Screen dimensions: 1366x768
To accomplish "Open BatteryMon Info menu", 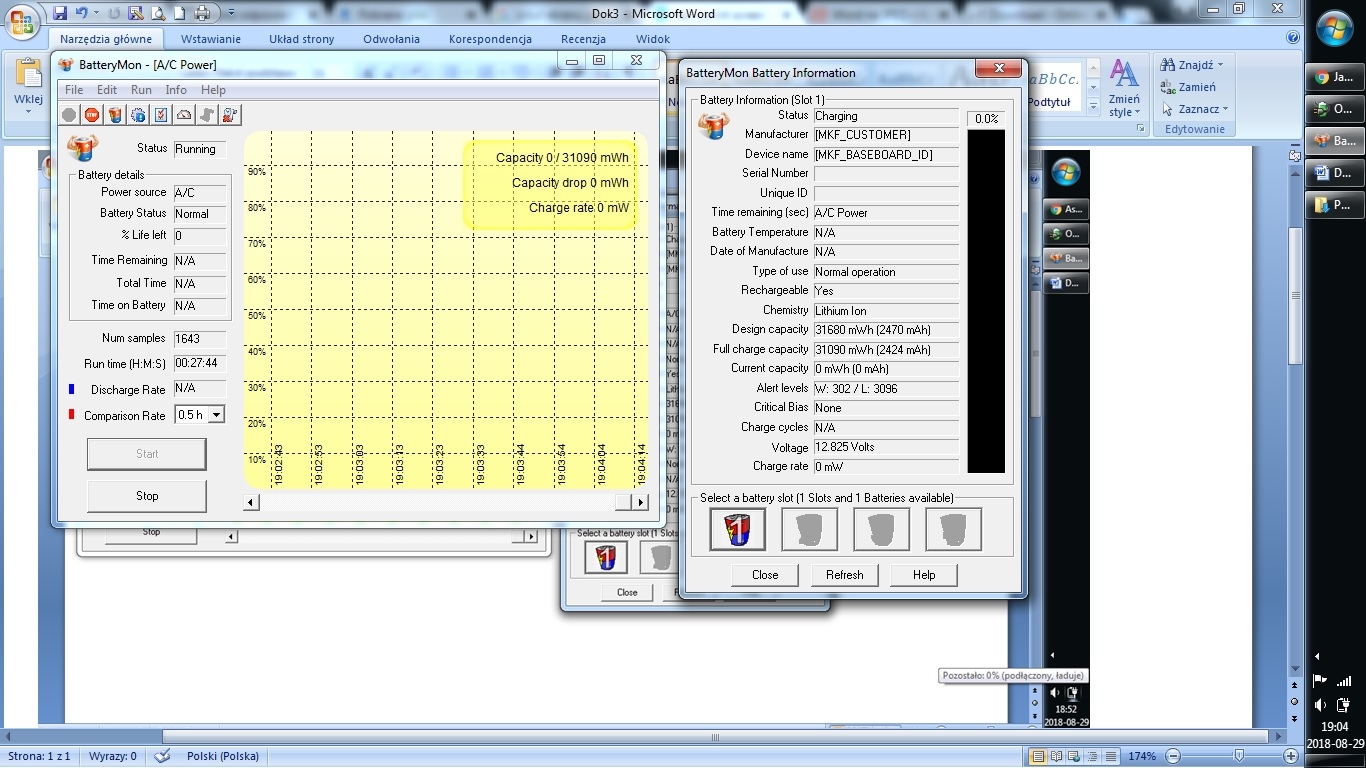I will pos(176,90).
